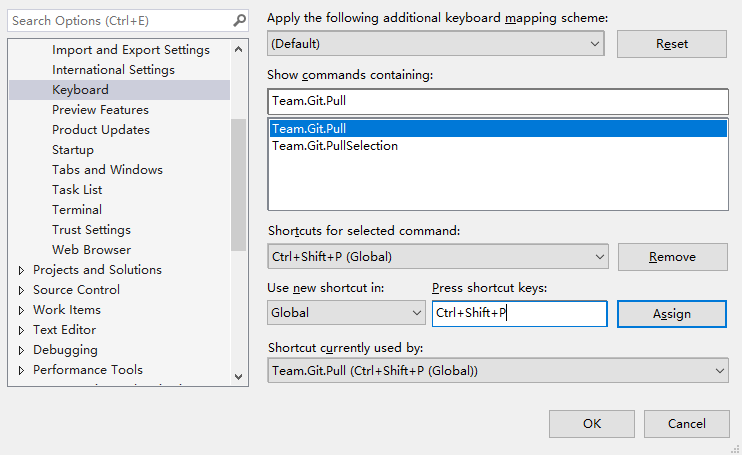Click the Reset button
742x455 pixels.
click(671, 44)
